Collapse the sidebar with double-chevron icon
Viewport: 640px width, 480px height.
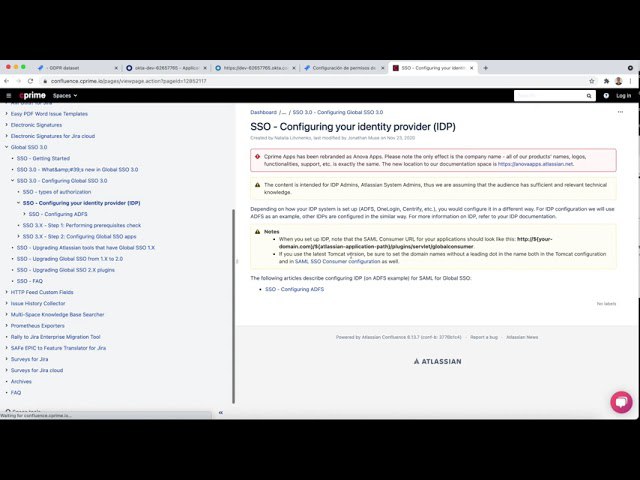[220, 413]
